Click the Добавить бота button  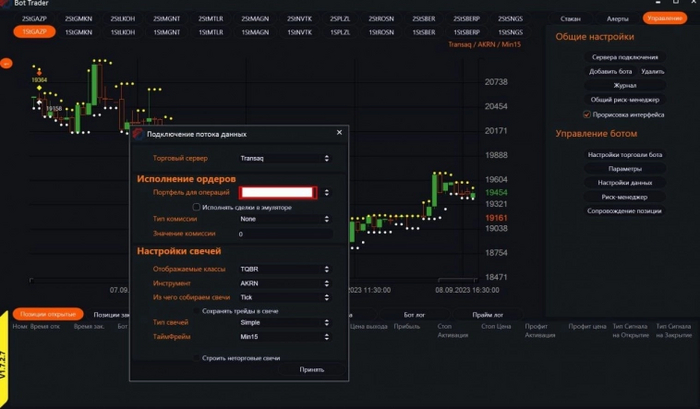610,71
